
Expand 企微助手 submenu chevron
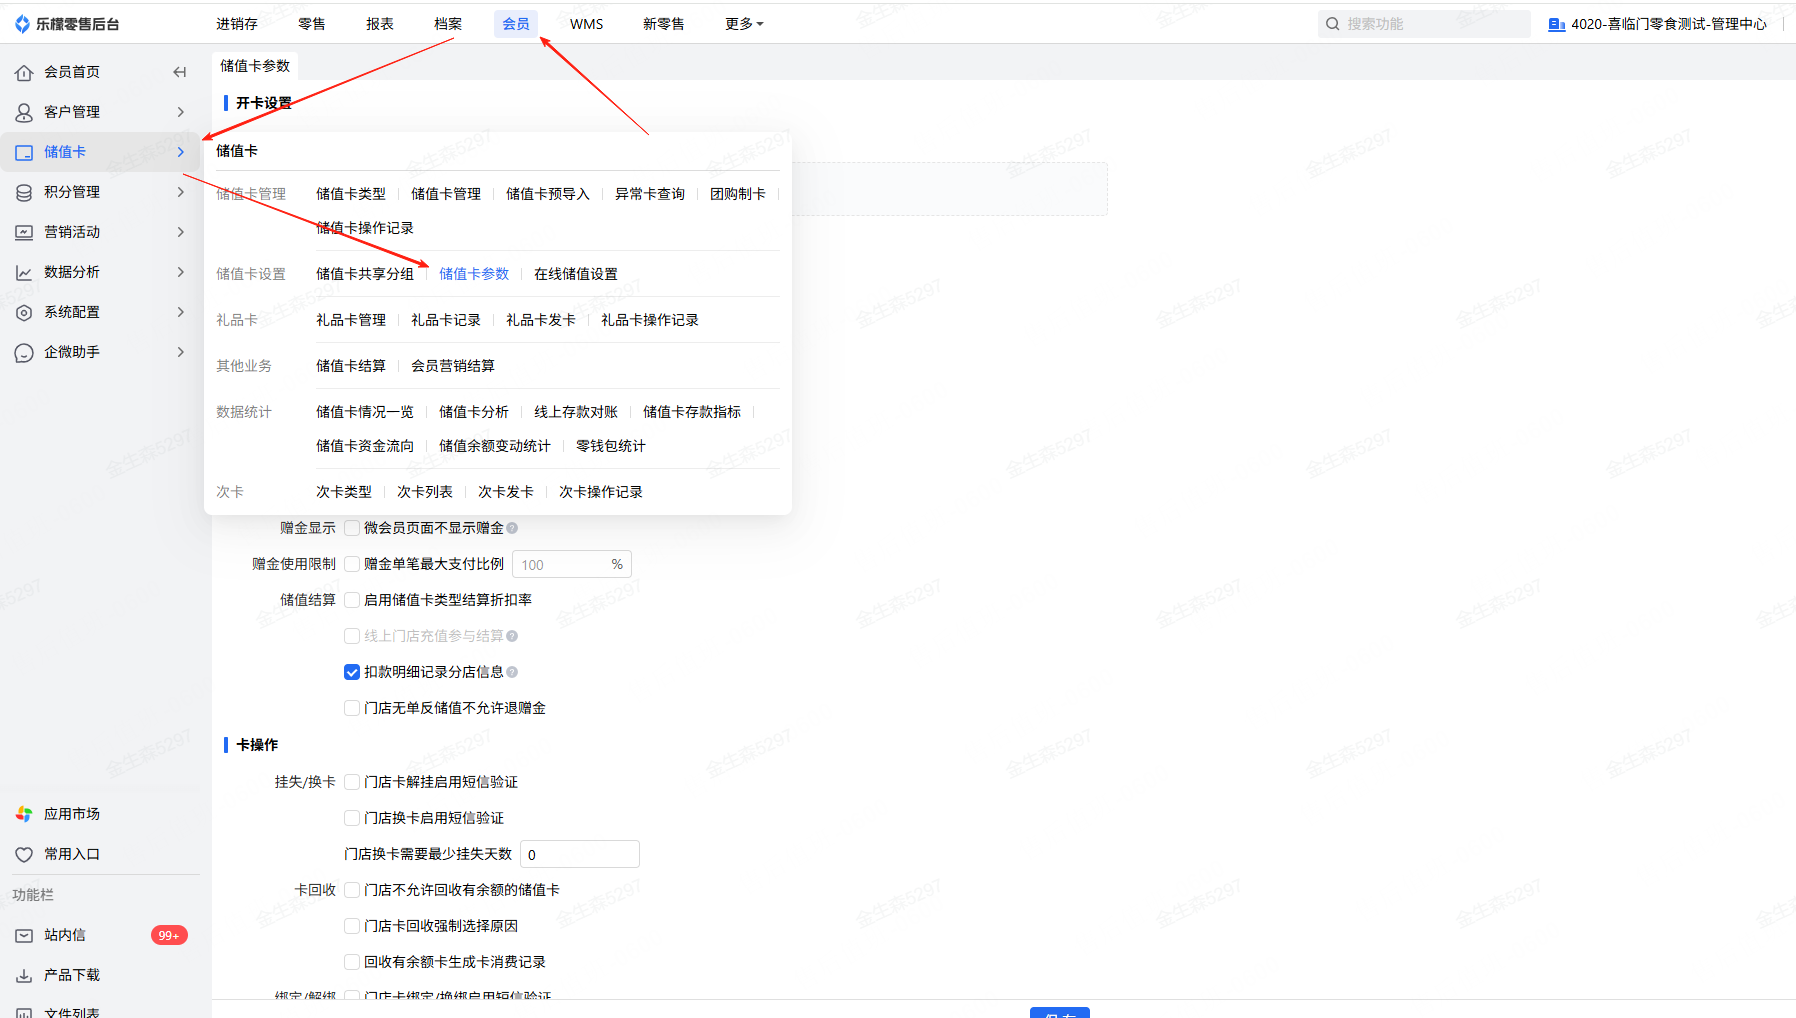click(x=181, y=352)
